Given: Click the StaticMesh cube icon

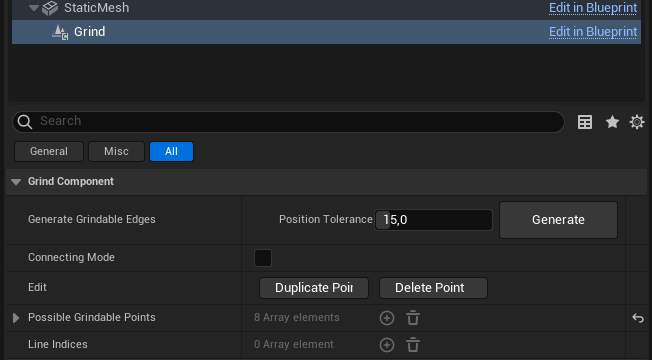Looking at the screenshot, I should pyautogui.click(x=50, y=8).
